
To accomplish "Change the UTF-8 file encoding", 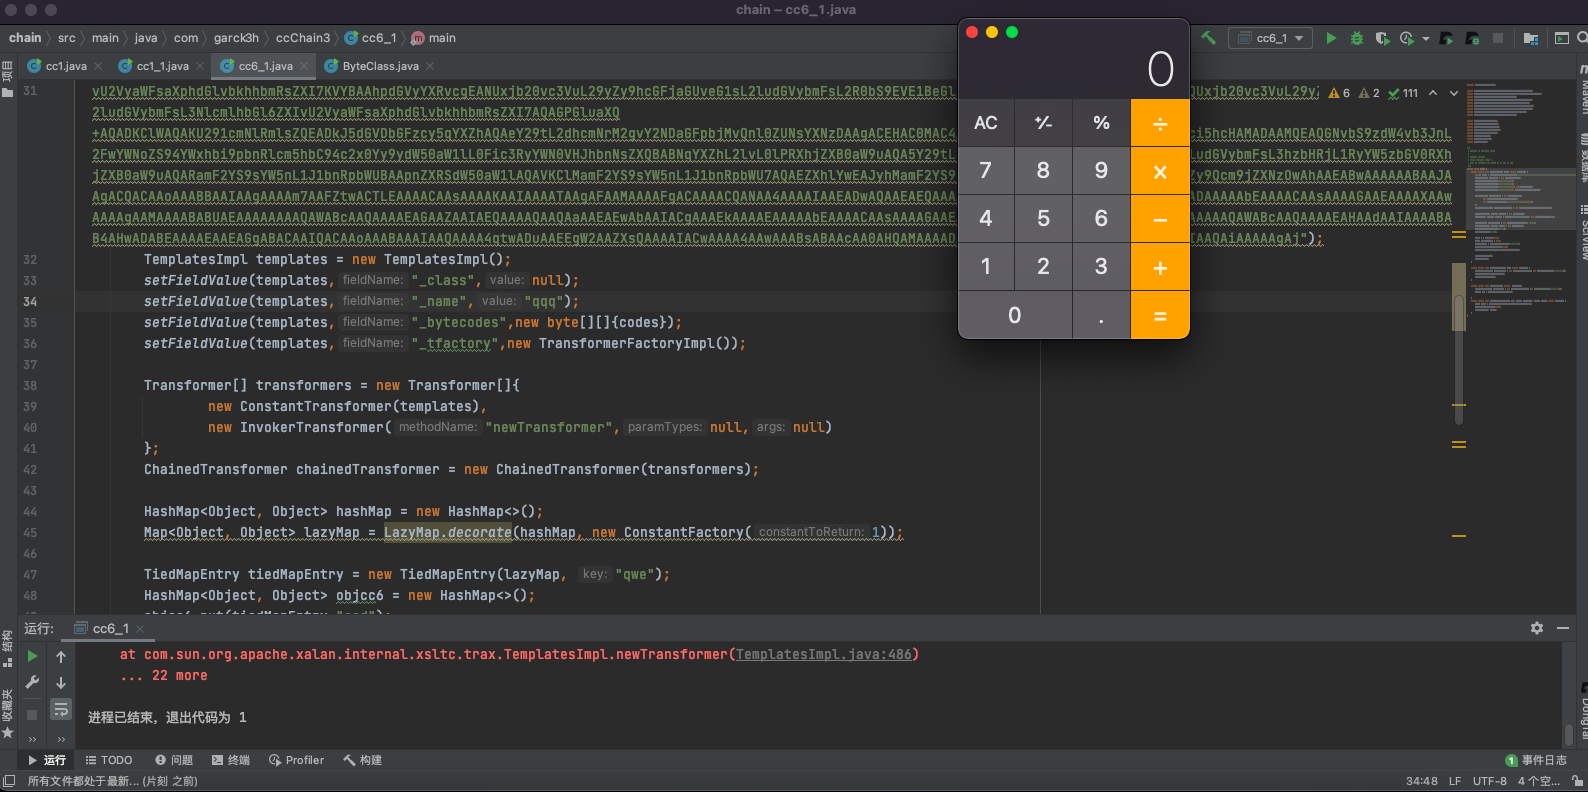I will (x=1490, y=781).
